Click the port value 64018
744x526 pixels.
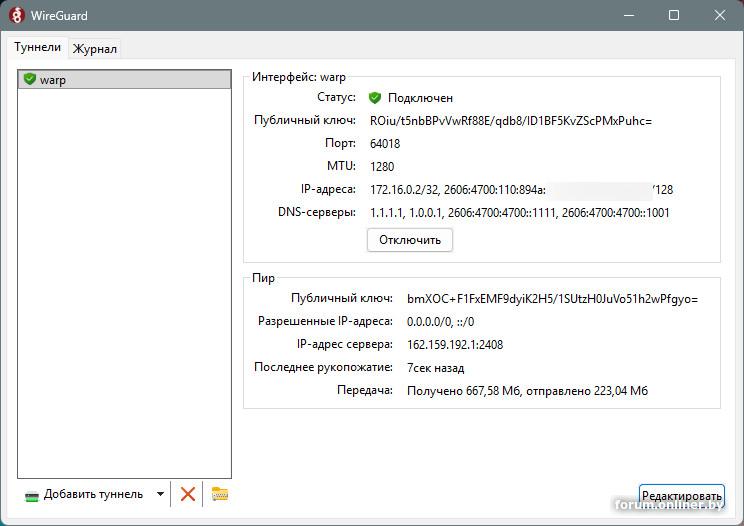[x=385, y=144]
